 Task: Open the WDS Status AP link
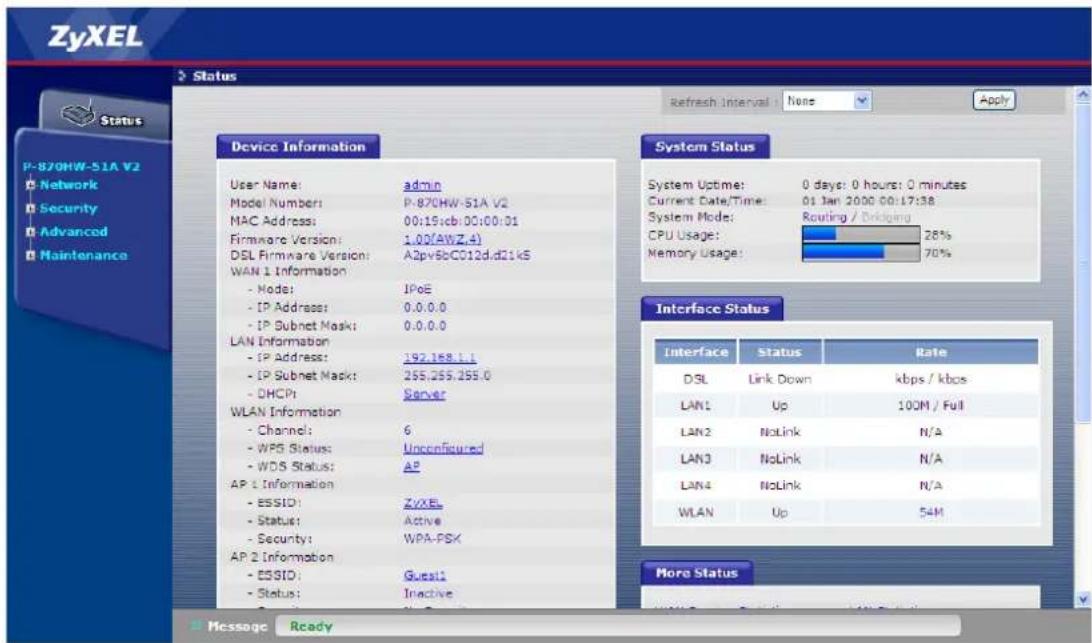412,466
